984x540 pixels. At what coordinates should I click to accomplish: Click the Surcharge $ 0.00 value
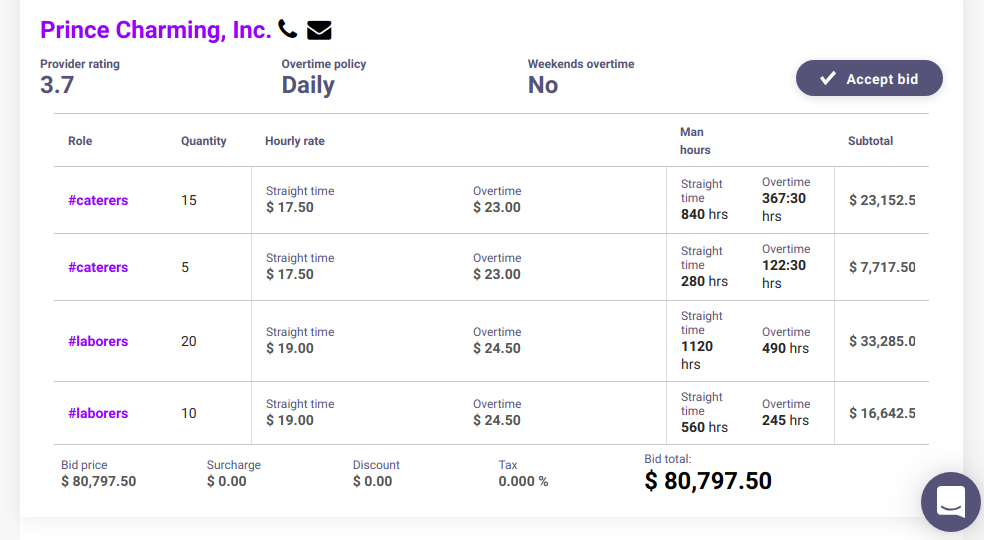(227, 481)
